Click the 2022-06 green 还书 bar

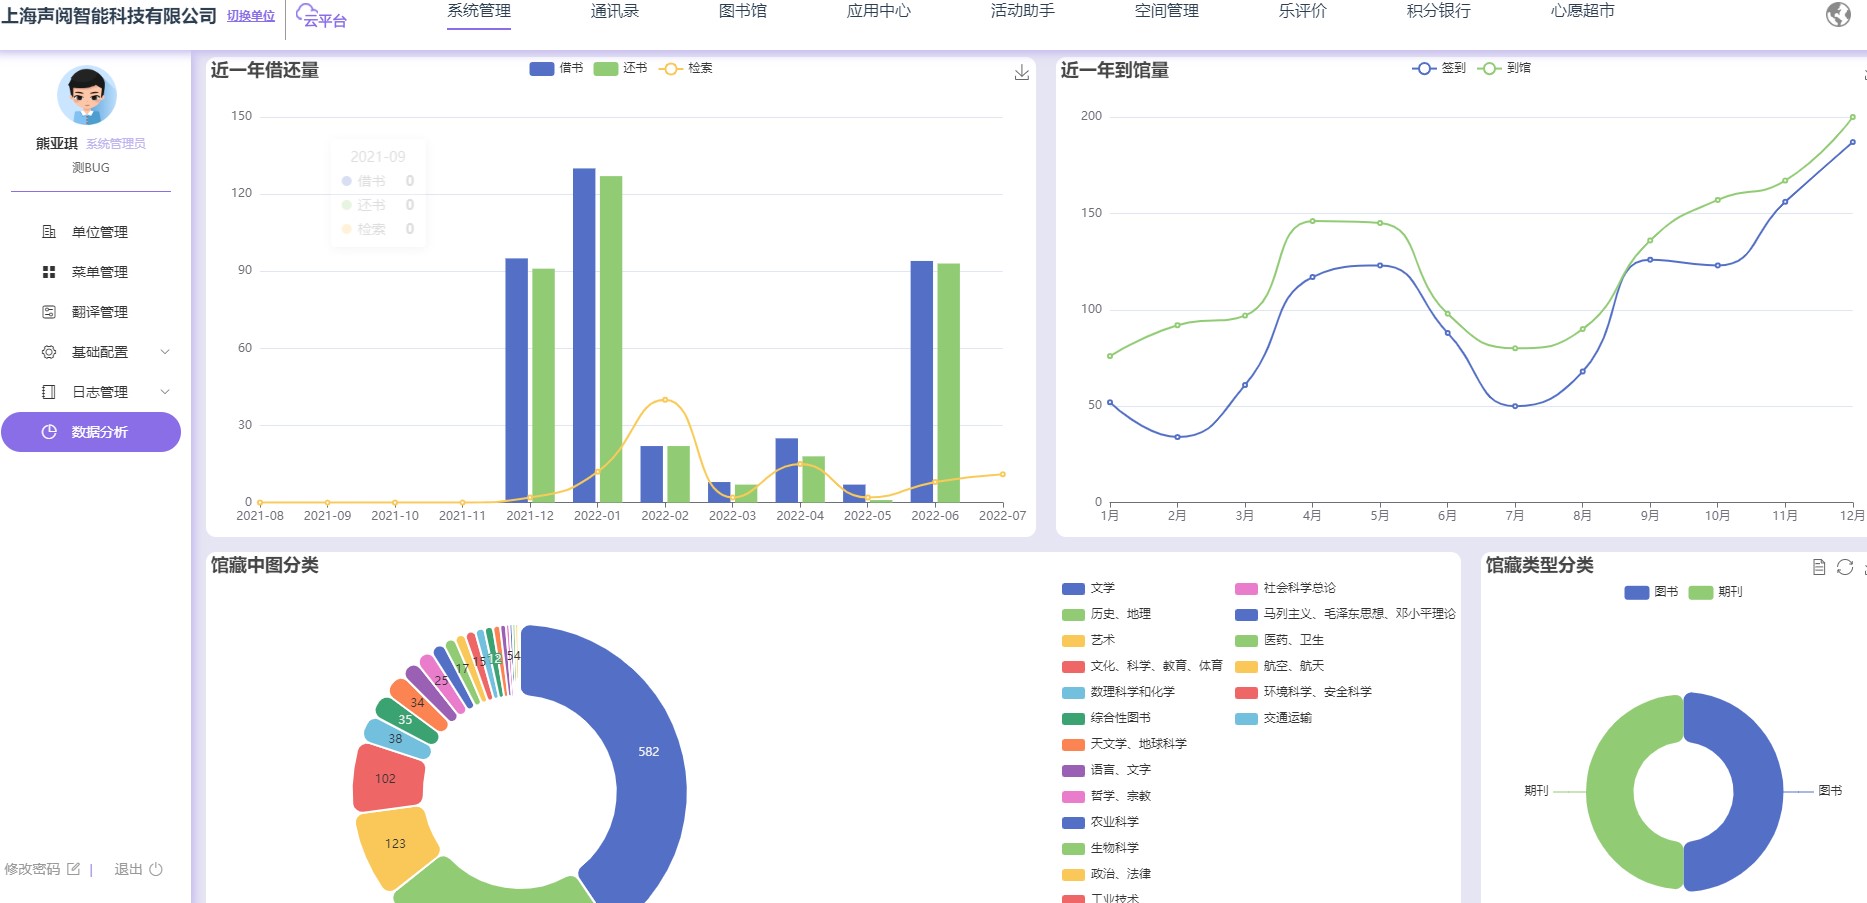(948, 383)
